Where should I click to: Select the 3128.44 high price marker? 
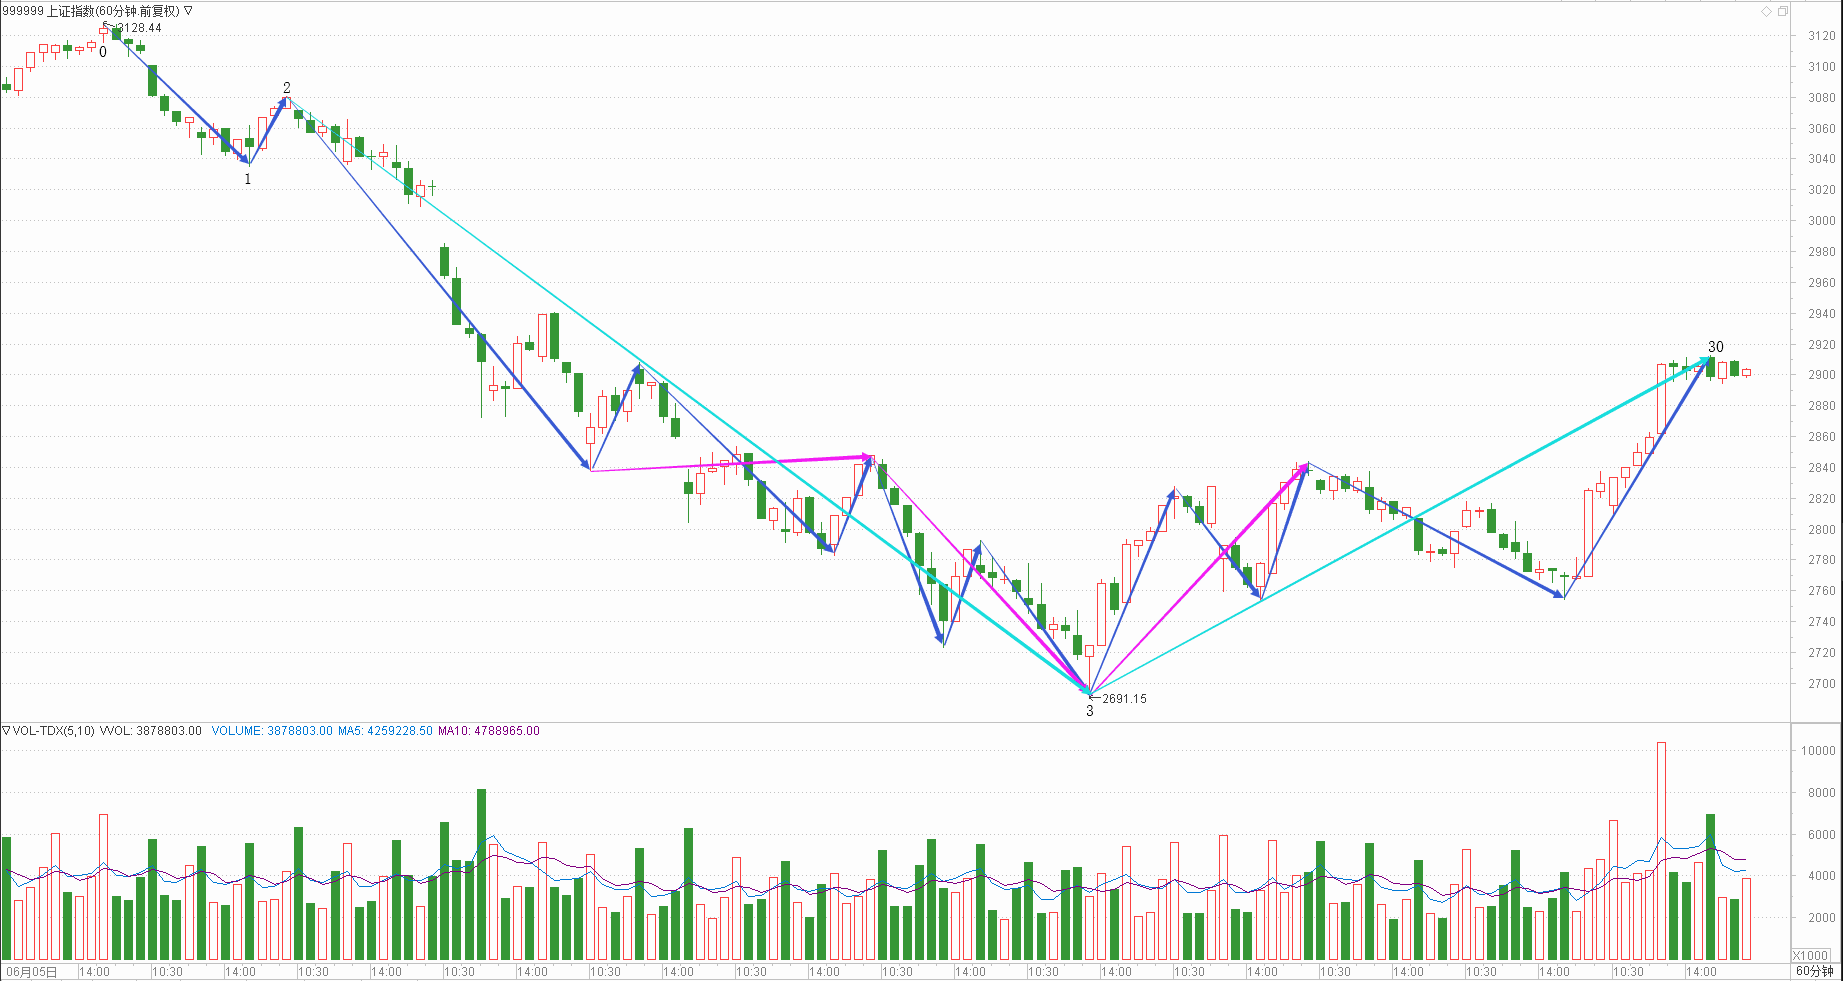pos(139,28)
